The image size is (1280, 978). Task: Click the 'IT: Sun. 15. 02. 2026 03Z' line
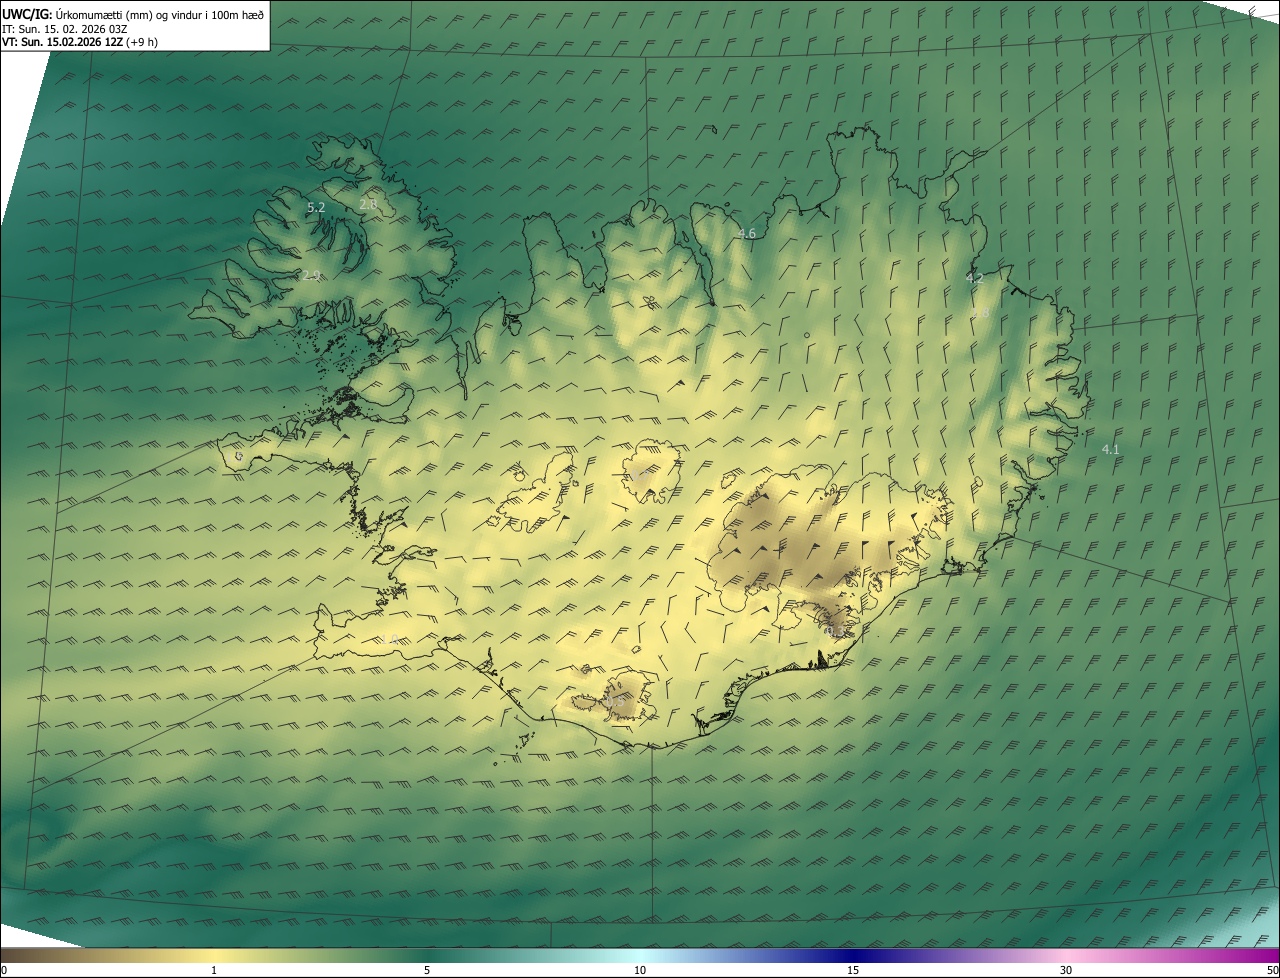(65, 28)
